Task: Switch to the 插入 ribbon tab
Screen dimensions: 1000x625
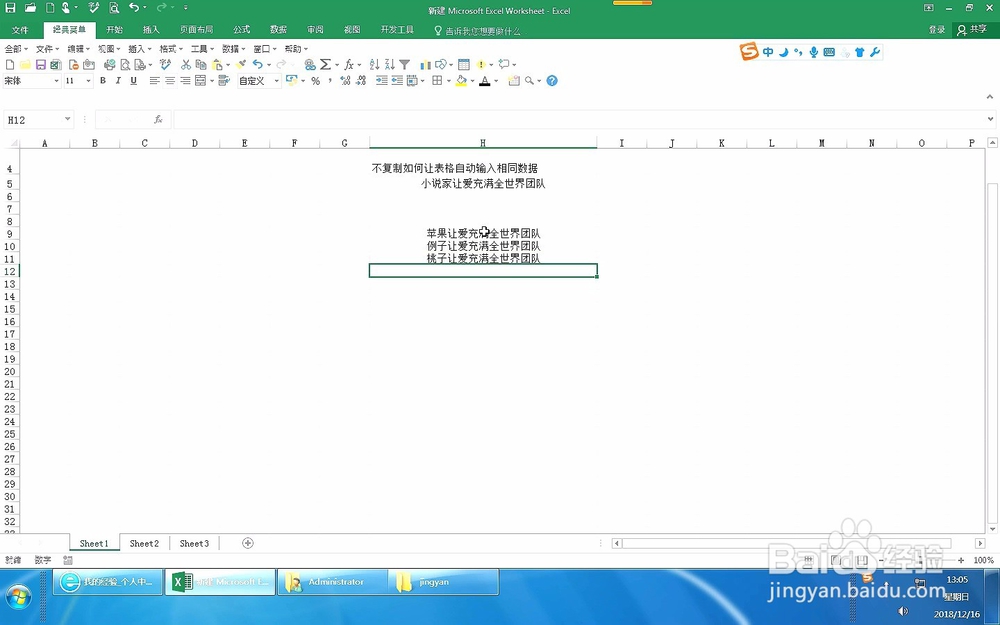Action: coord(151,29)
